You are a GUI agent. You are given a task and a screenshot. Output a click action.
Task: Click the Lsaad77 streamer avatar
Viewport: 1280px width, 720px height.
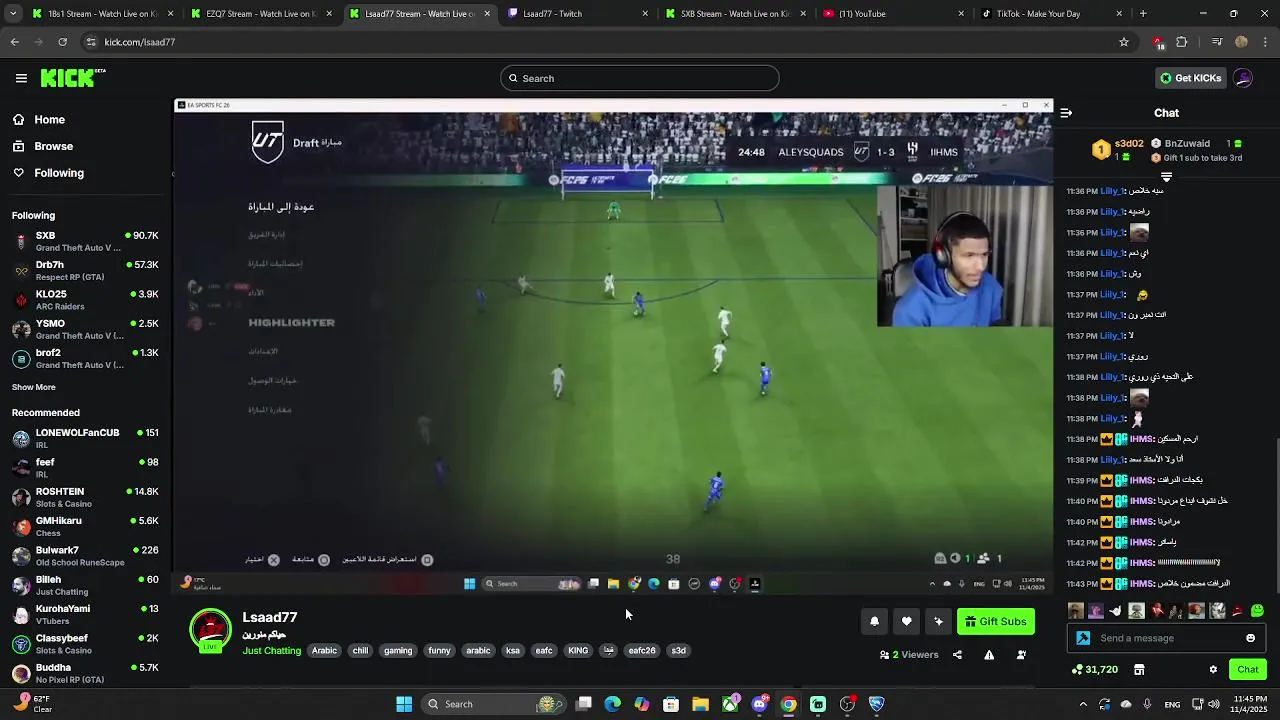tap(210, 631)
